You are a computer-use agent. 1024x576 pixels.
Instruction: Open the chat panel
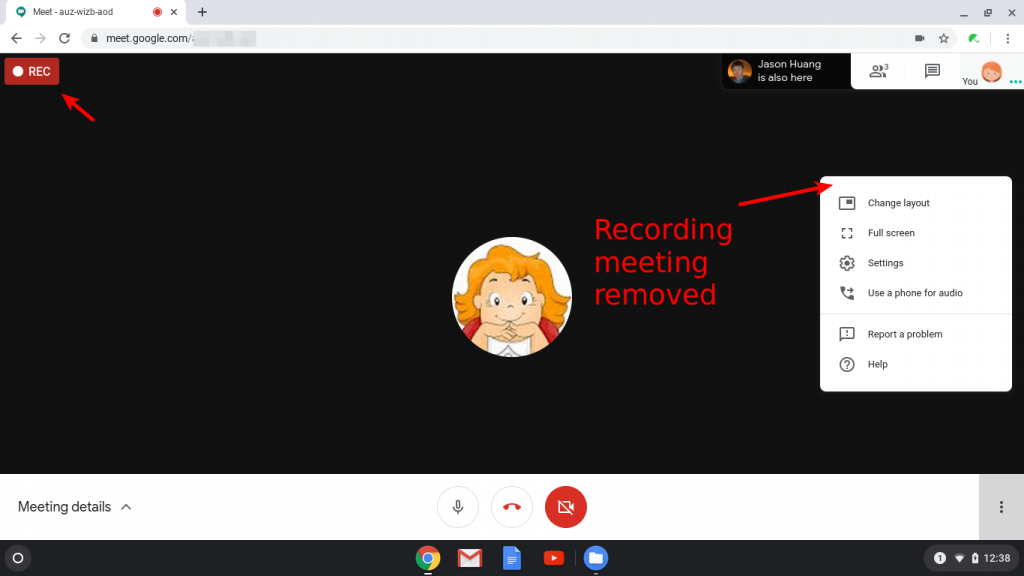click(x=932, y=71)
